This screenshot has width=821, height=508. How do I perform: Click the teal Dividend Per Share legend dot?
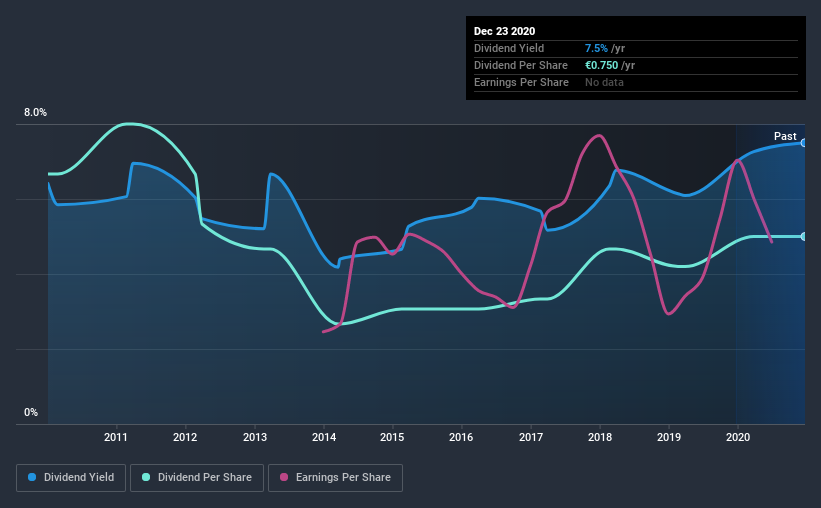click(x=146, y=477)
